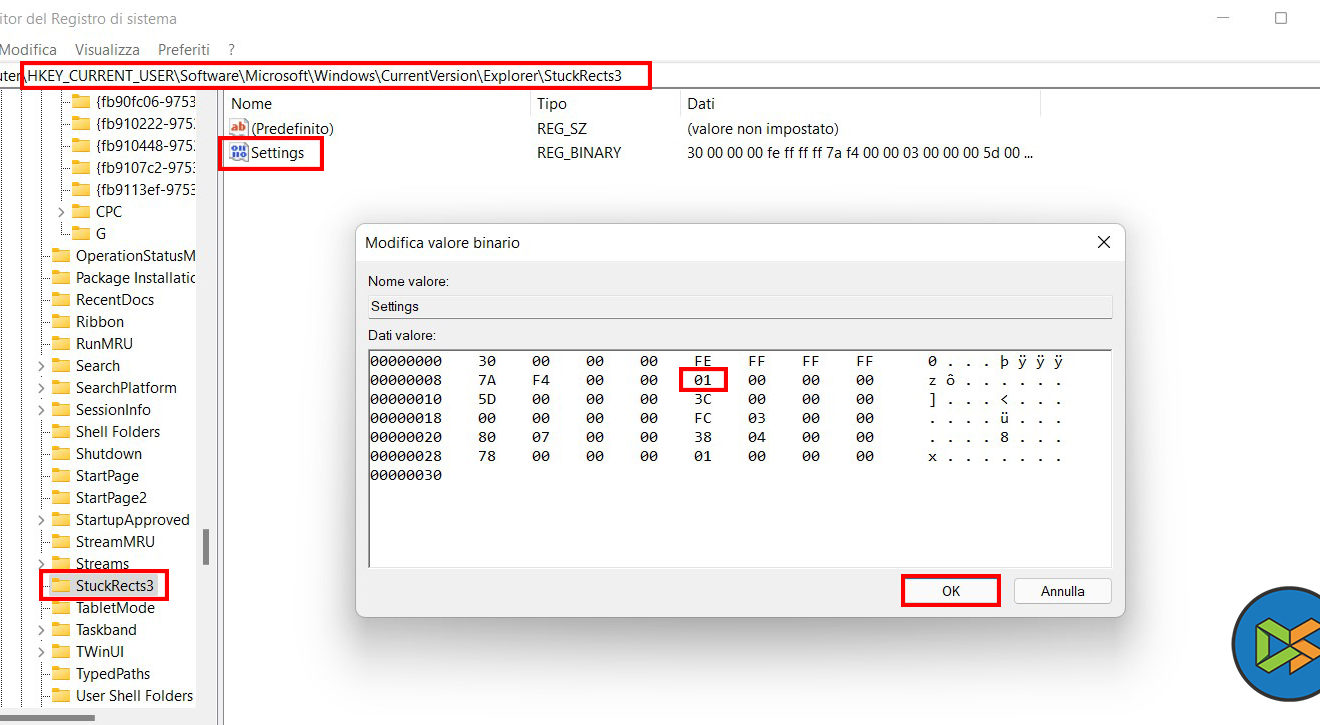Click the registry path address bar
1320x725 pixels.
tap(660, 76)
